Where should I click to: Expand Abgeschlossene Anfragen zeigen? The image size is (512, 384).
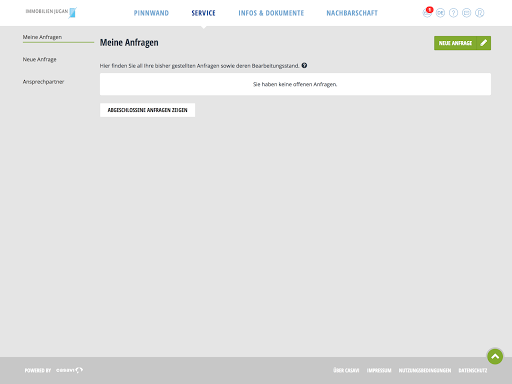point(147,110)
